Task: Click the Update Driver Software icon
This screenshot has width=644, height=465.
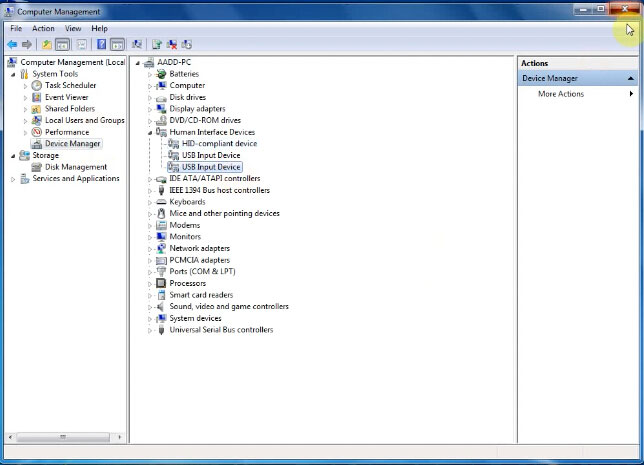Action: (x=156, y=44)
